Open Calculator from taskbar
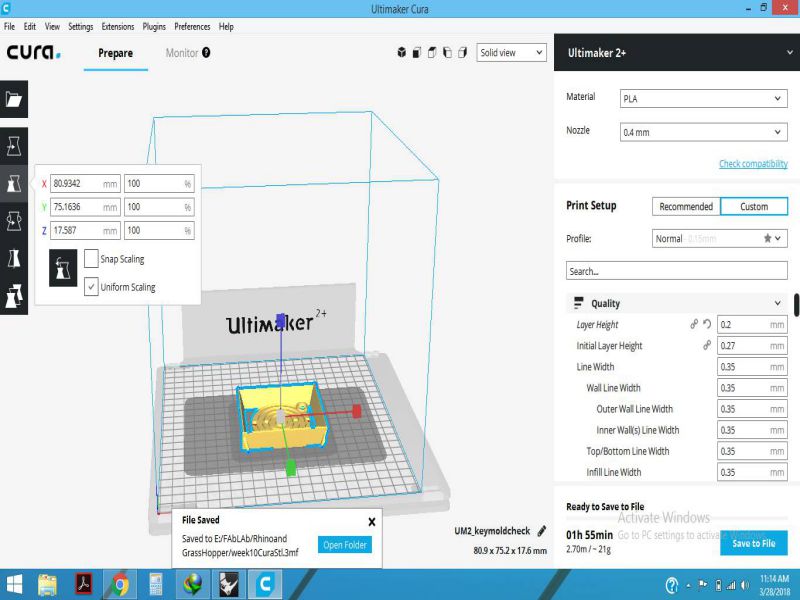This screenshot has width=800, height=600. coord(156,585)
